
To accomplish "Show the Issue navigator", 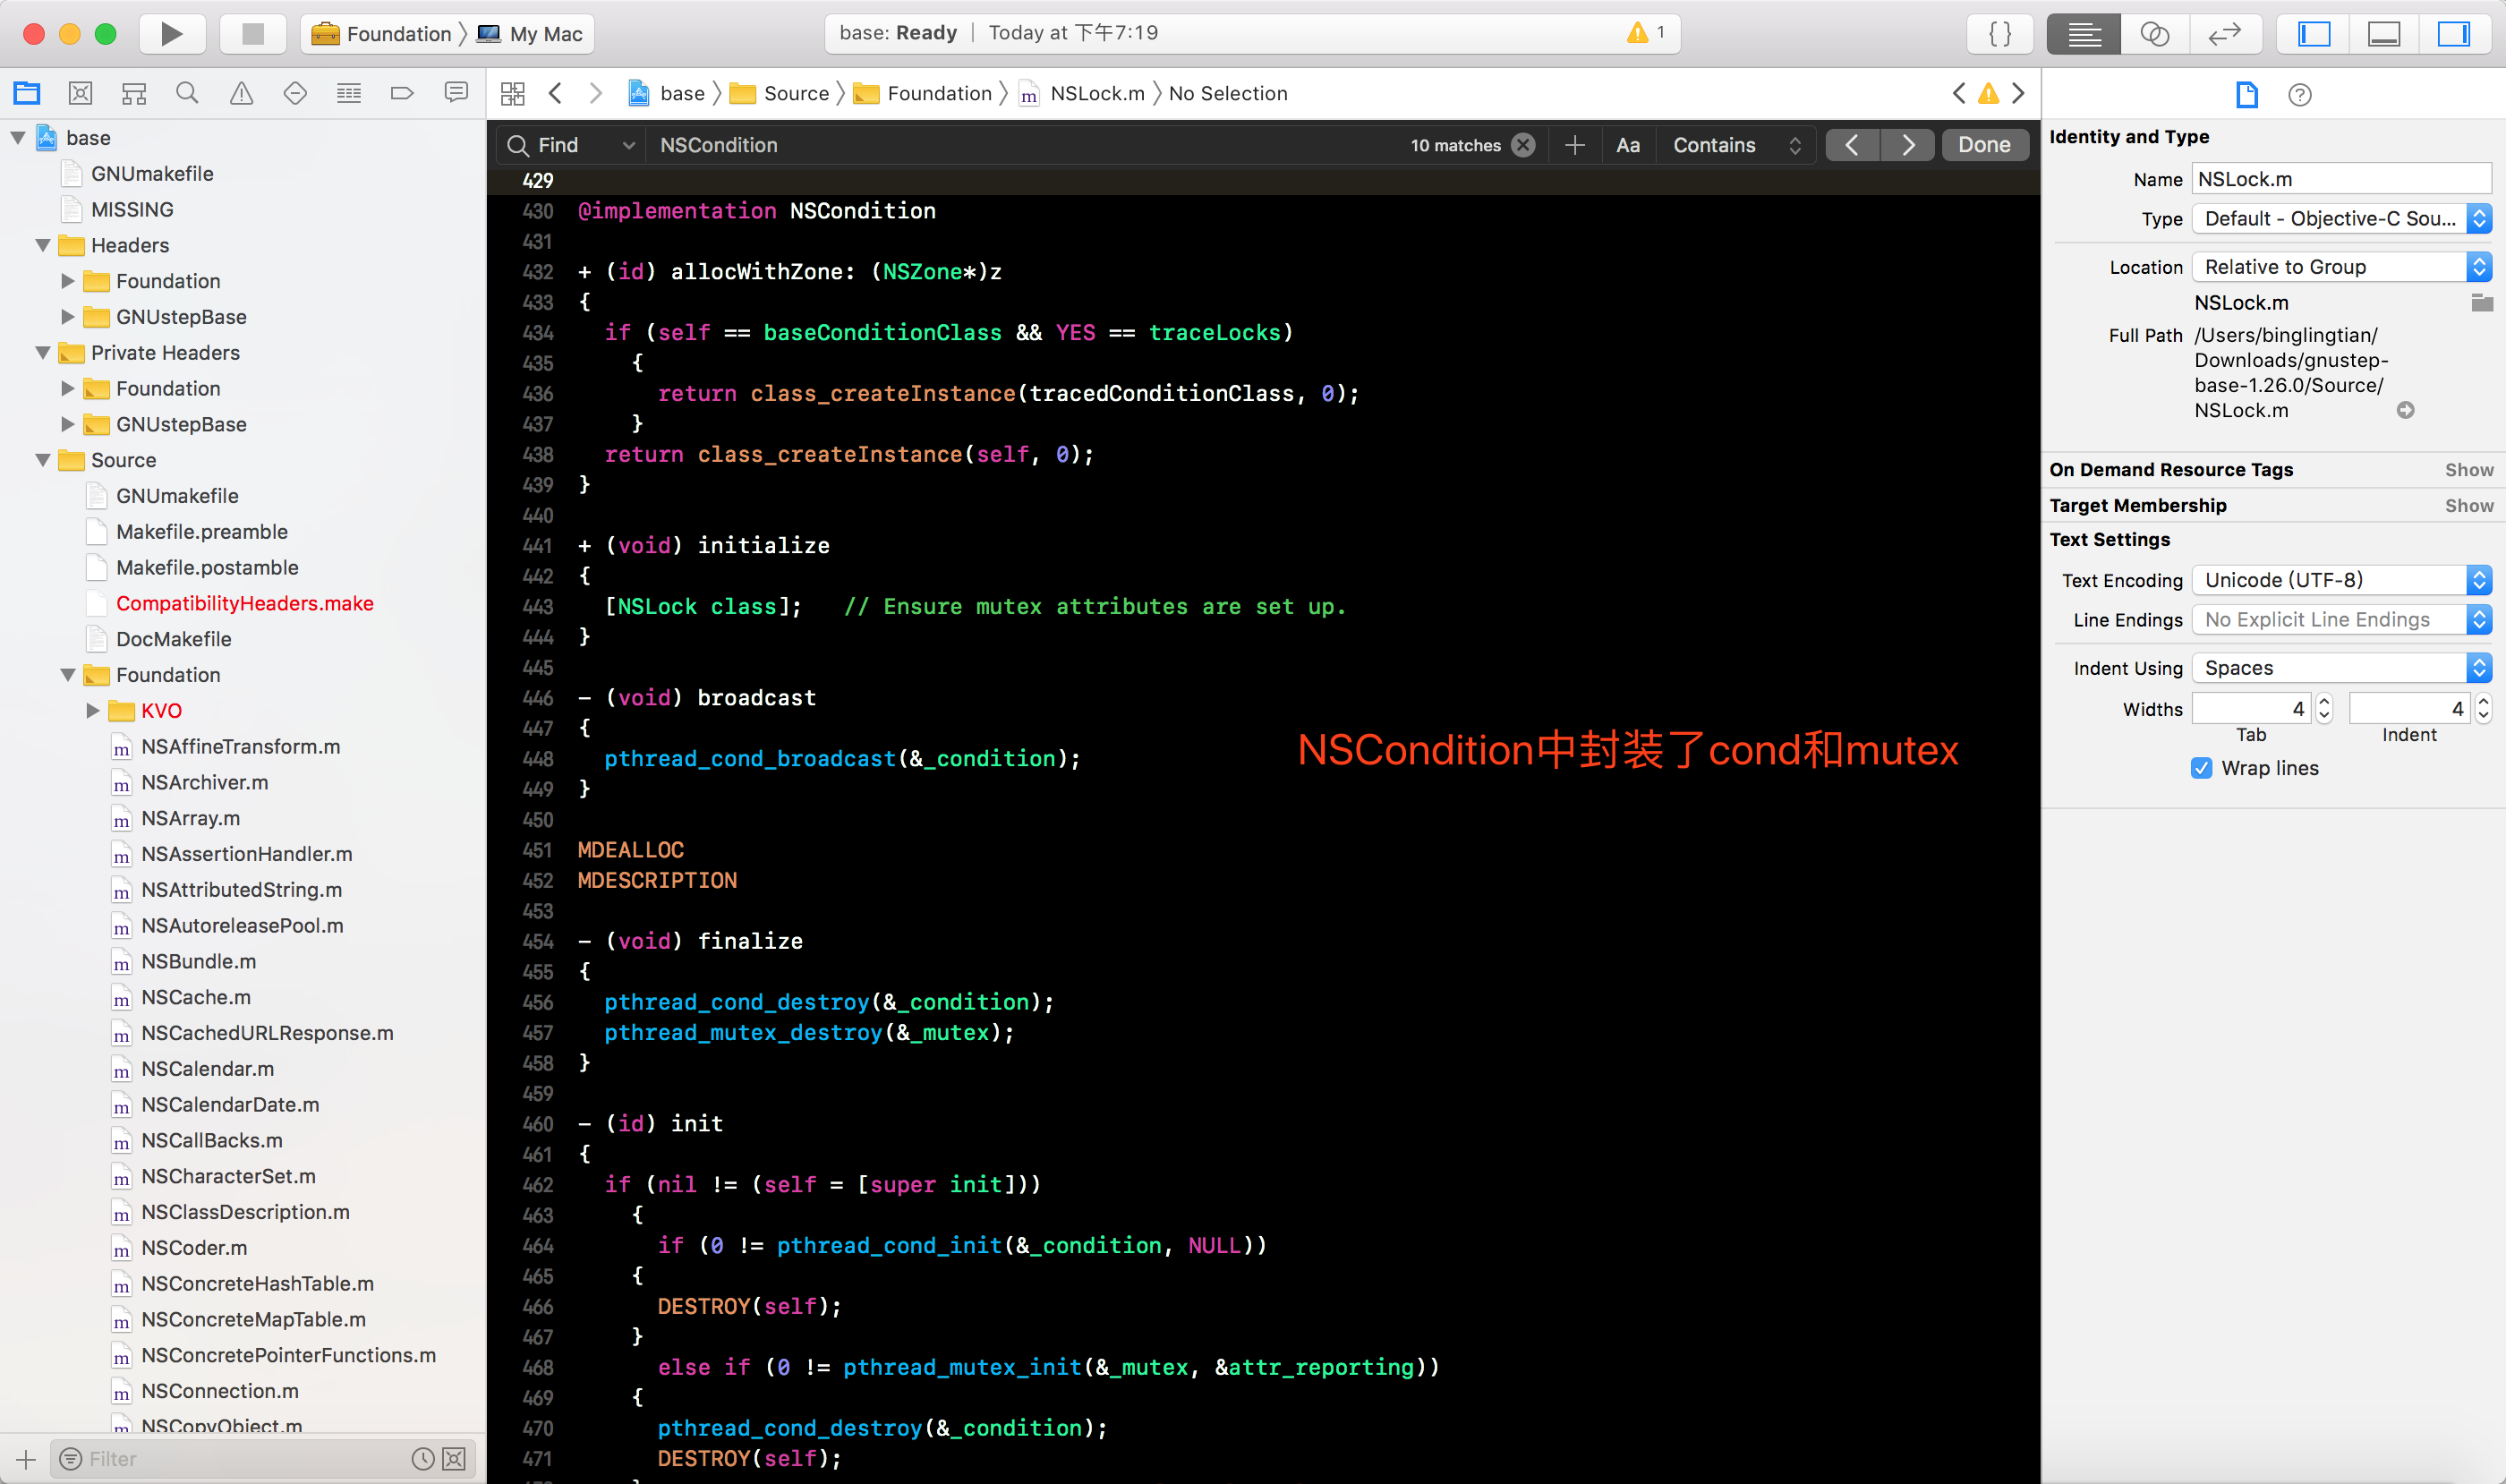I will pyautogui.click(x=241, y=93).
